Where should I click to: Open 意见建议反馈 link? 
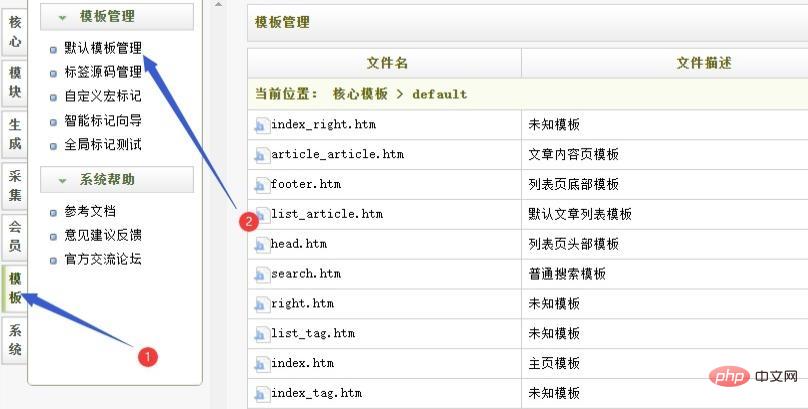coord(103,236)
